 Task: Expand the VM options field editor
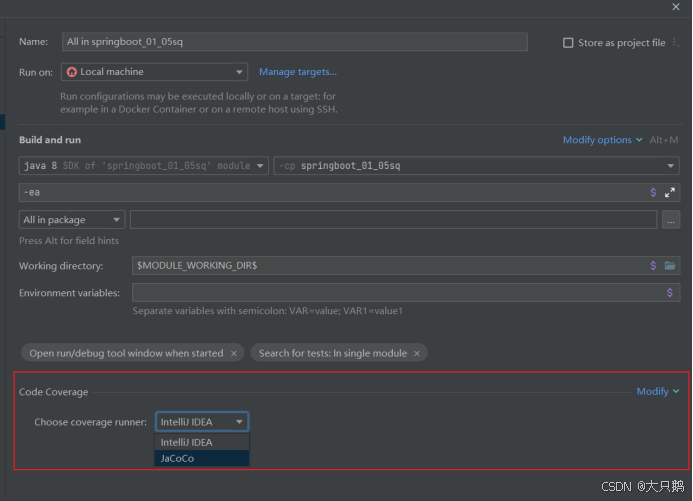click(x=670, y=193)
